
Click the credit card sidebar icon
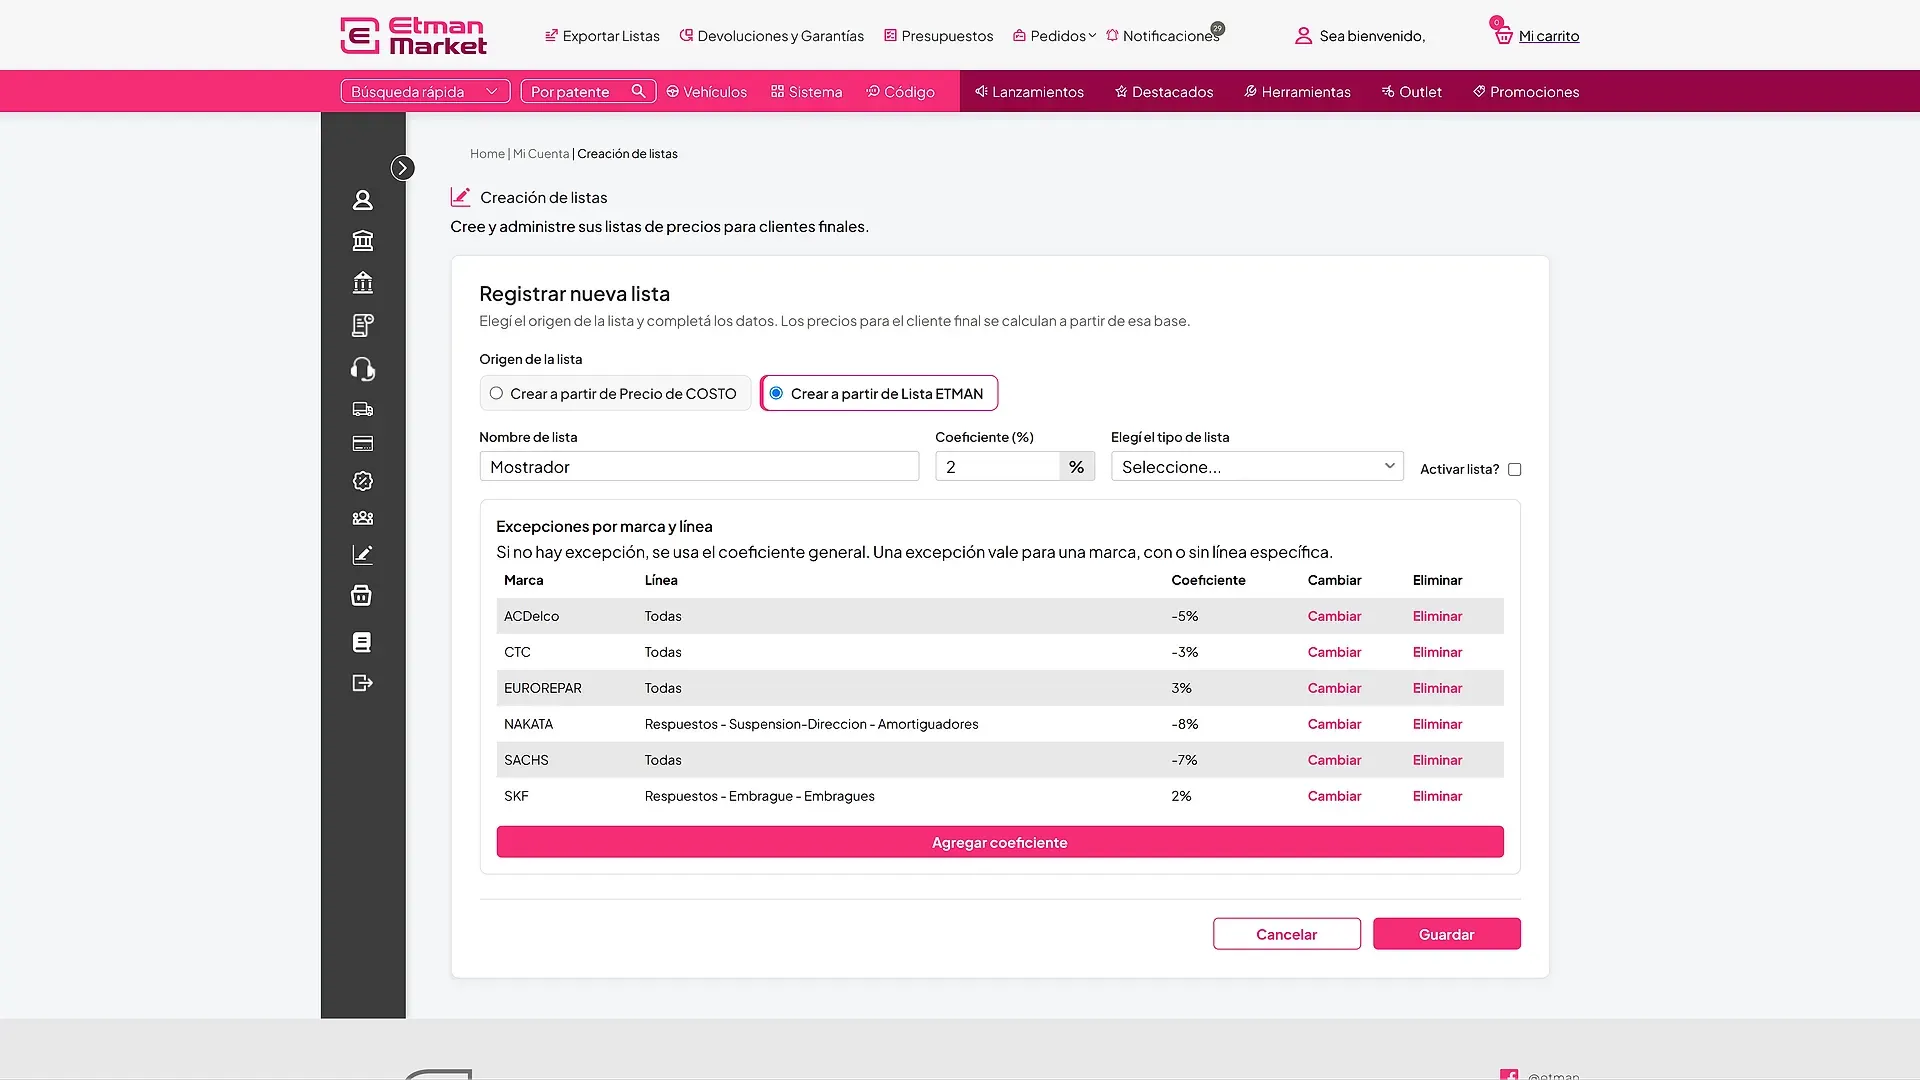363,444
